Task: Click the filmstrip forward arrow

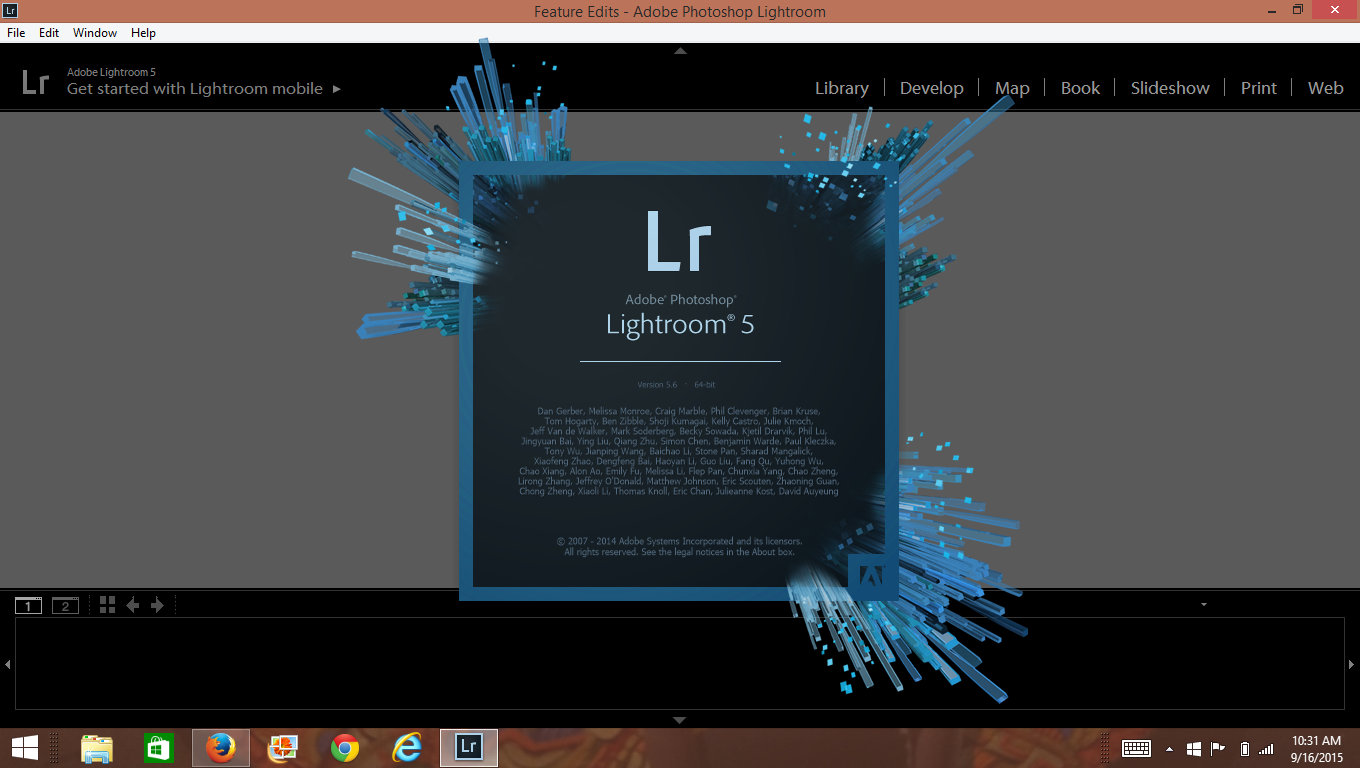Action: tap(157, 604)
